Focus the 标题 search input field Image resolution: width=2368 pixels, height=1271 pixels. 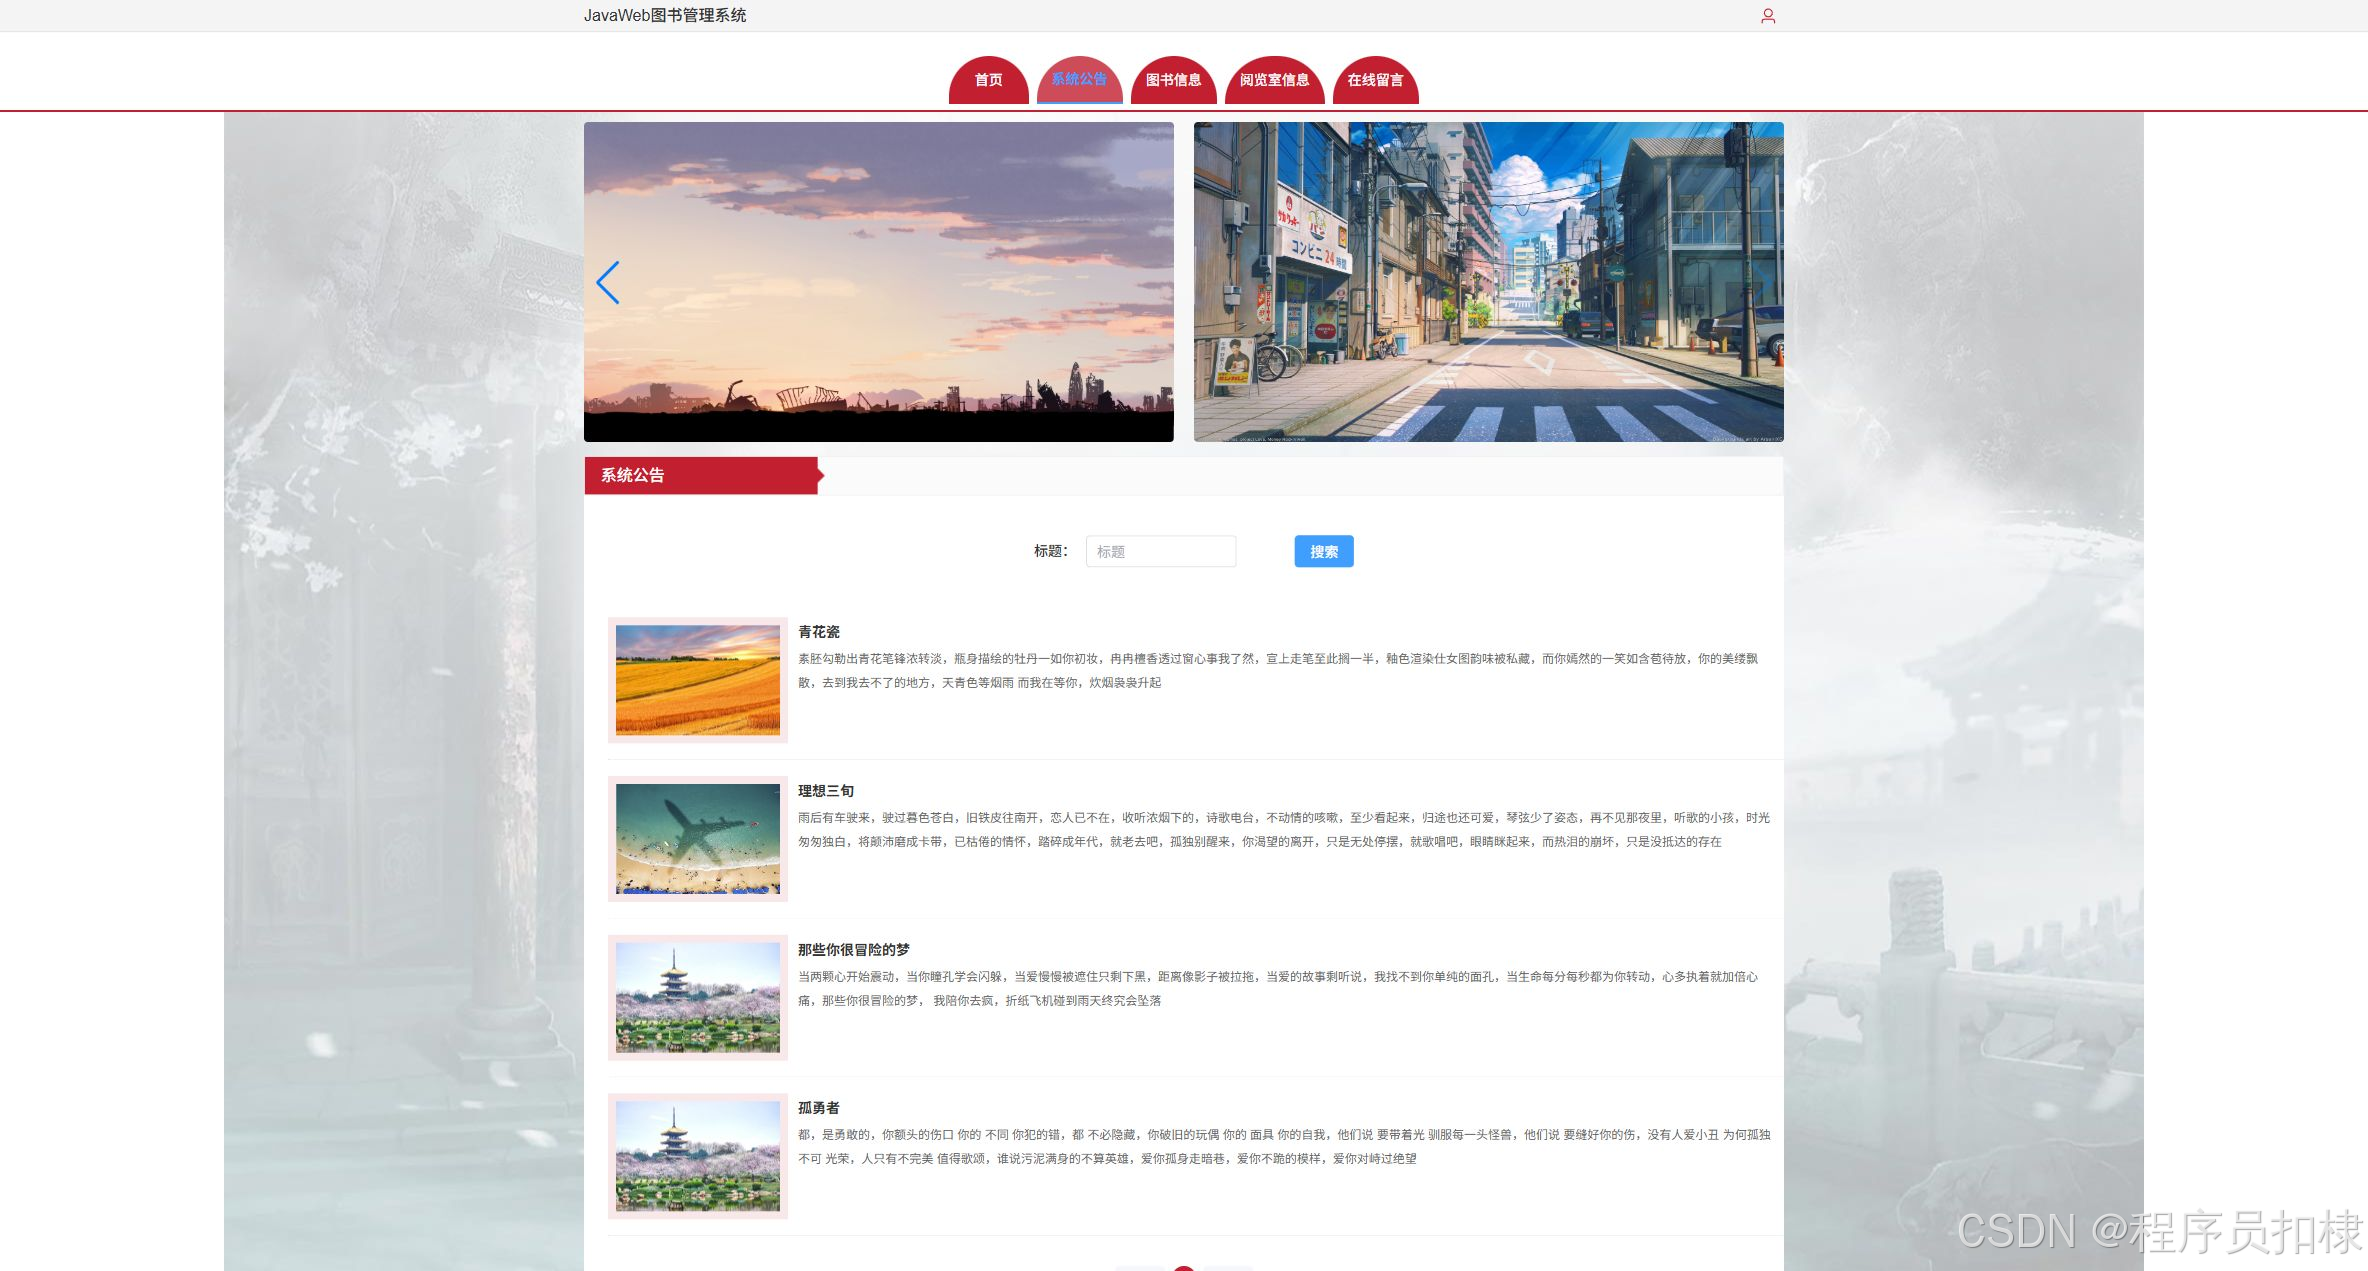[x=1160, y=551]
